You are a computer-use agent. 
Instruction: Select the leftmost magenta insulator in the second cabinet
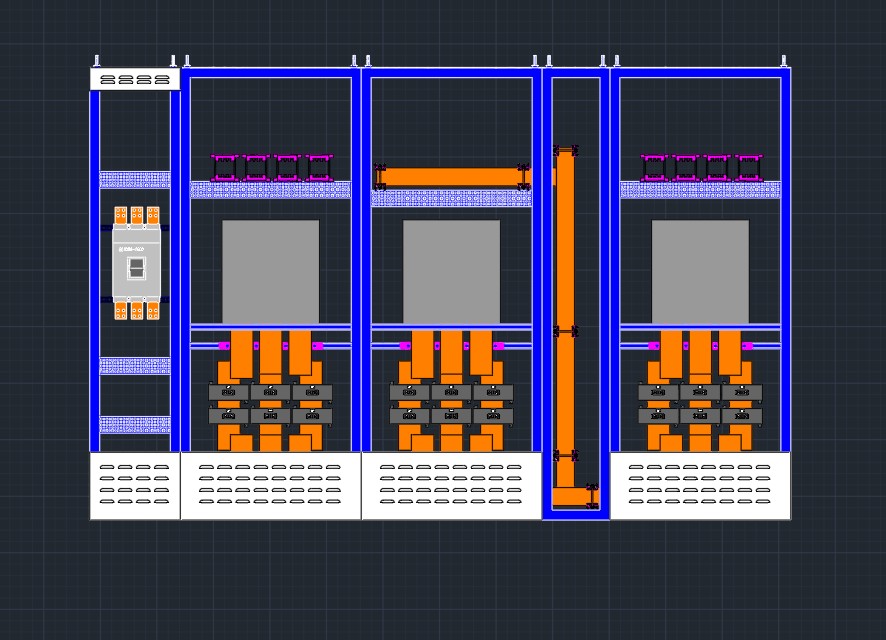(224, 168)
